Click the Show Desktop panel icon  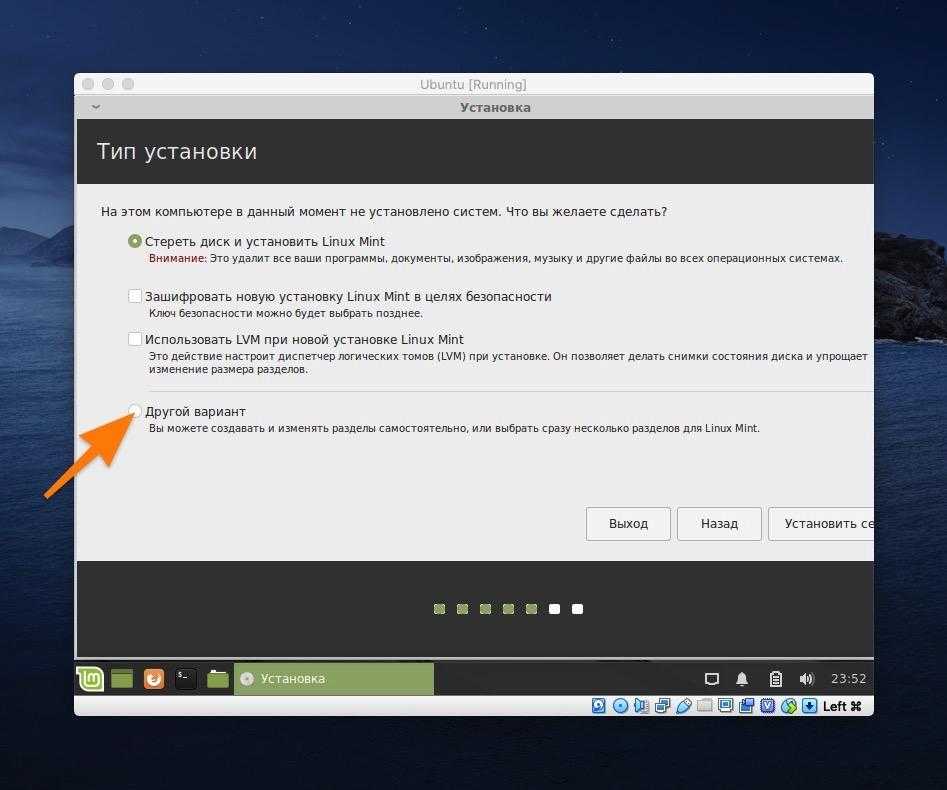tap(122, 679)
